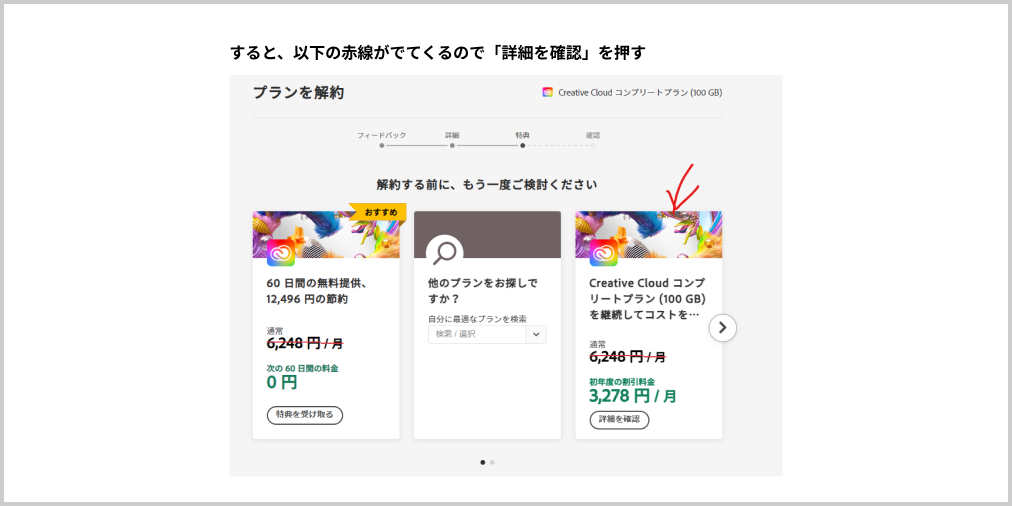Screen dimensions: 1012x506
Task: Click the Creative Cloud コンプリートプラン card title
Action: (647, 299)
